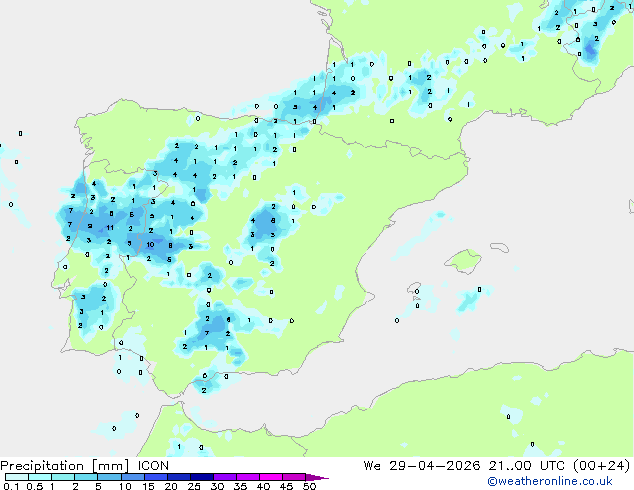Click the 45 to 50 mm legend swatch
634x490 pixels.
coord(294,477)
